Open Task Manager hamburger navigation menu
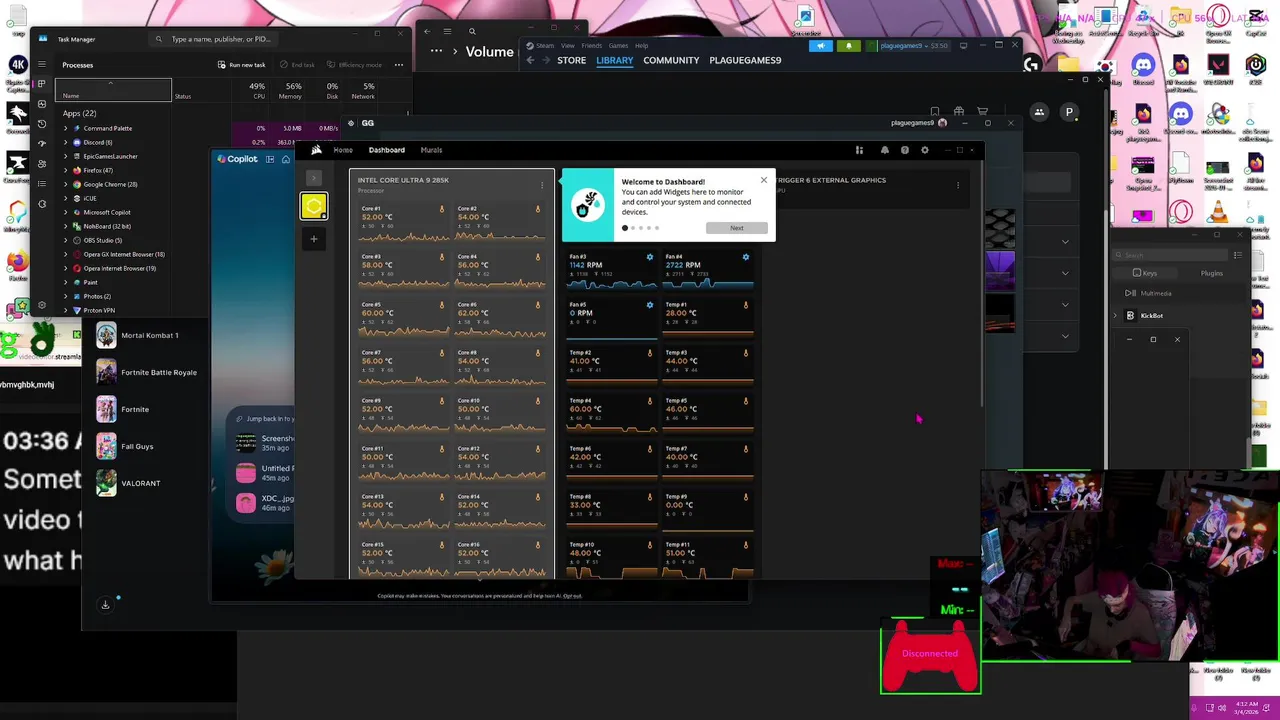The height and width of the screenshot is (720, 1280). (42, 64)
